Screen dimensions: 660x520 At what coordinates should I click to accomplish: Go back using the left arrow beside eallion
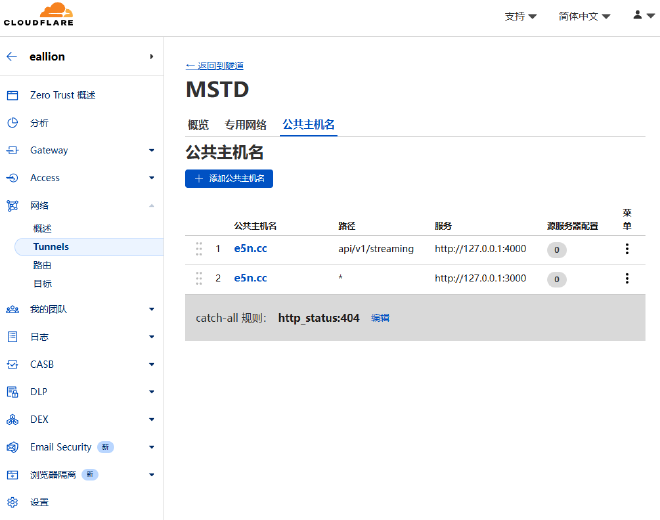[12, 56]
